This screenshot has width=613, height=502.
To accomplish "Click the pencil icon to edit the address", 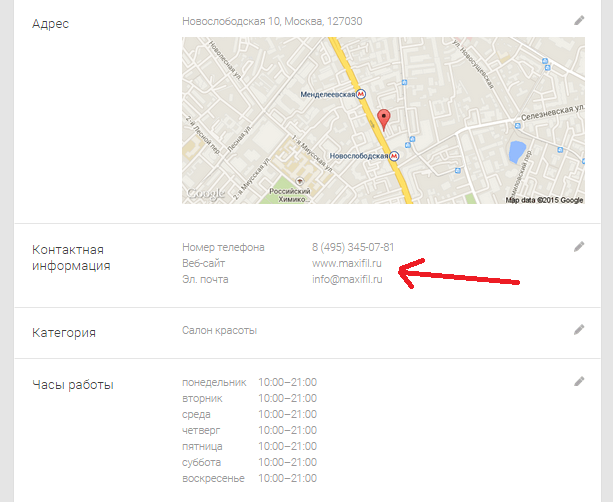I will (578, 20).
